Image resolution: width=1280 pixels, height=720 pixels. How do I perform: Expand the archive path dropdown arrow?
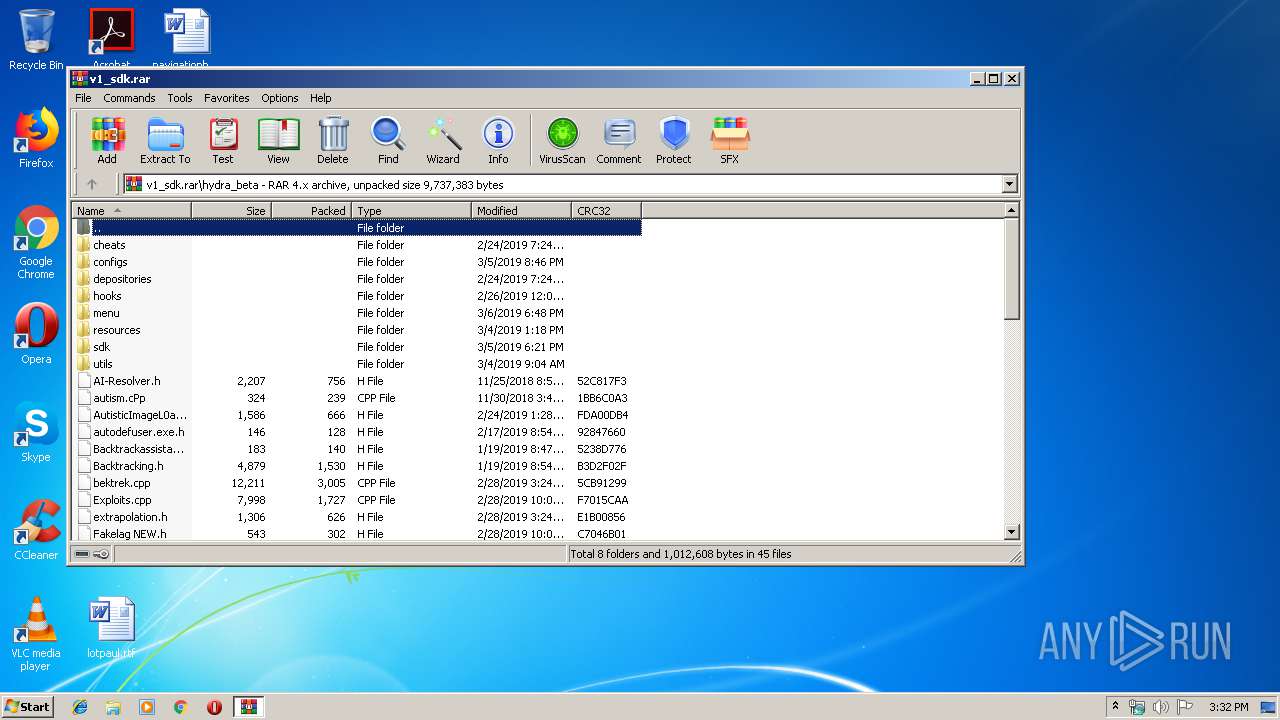tap(1009, 184)
